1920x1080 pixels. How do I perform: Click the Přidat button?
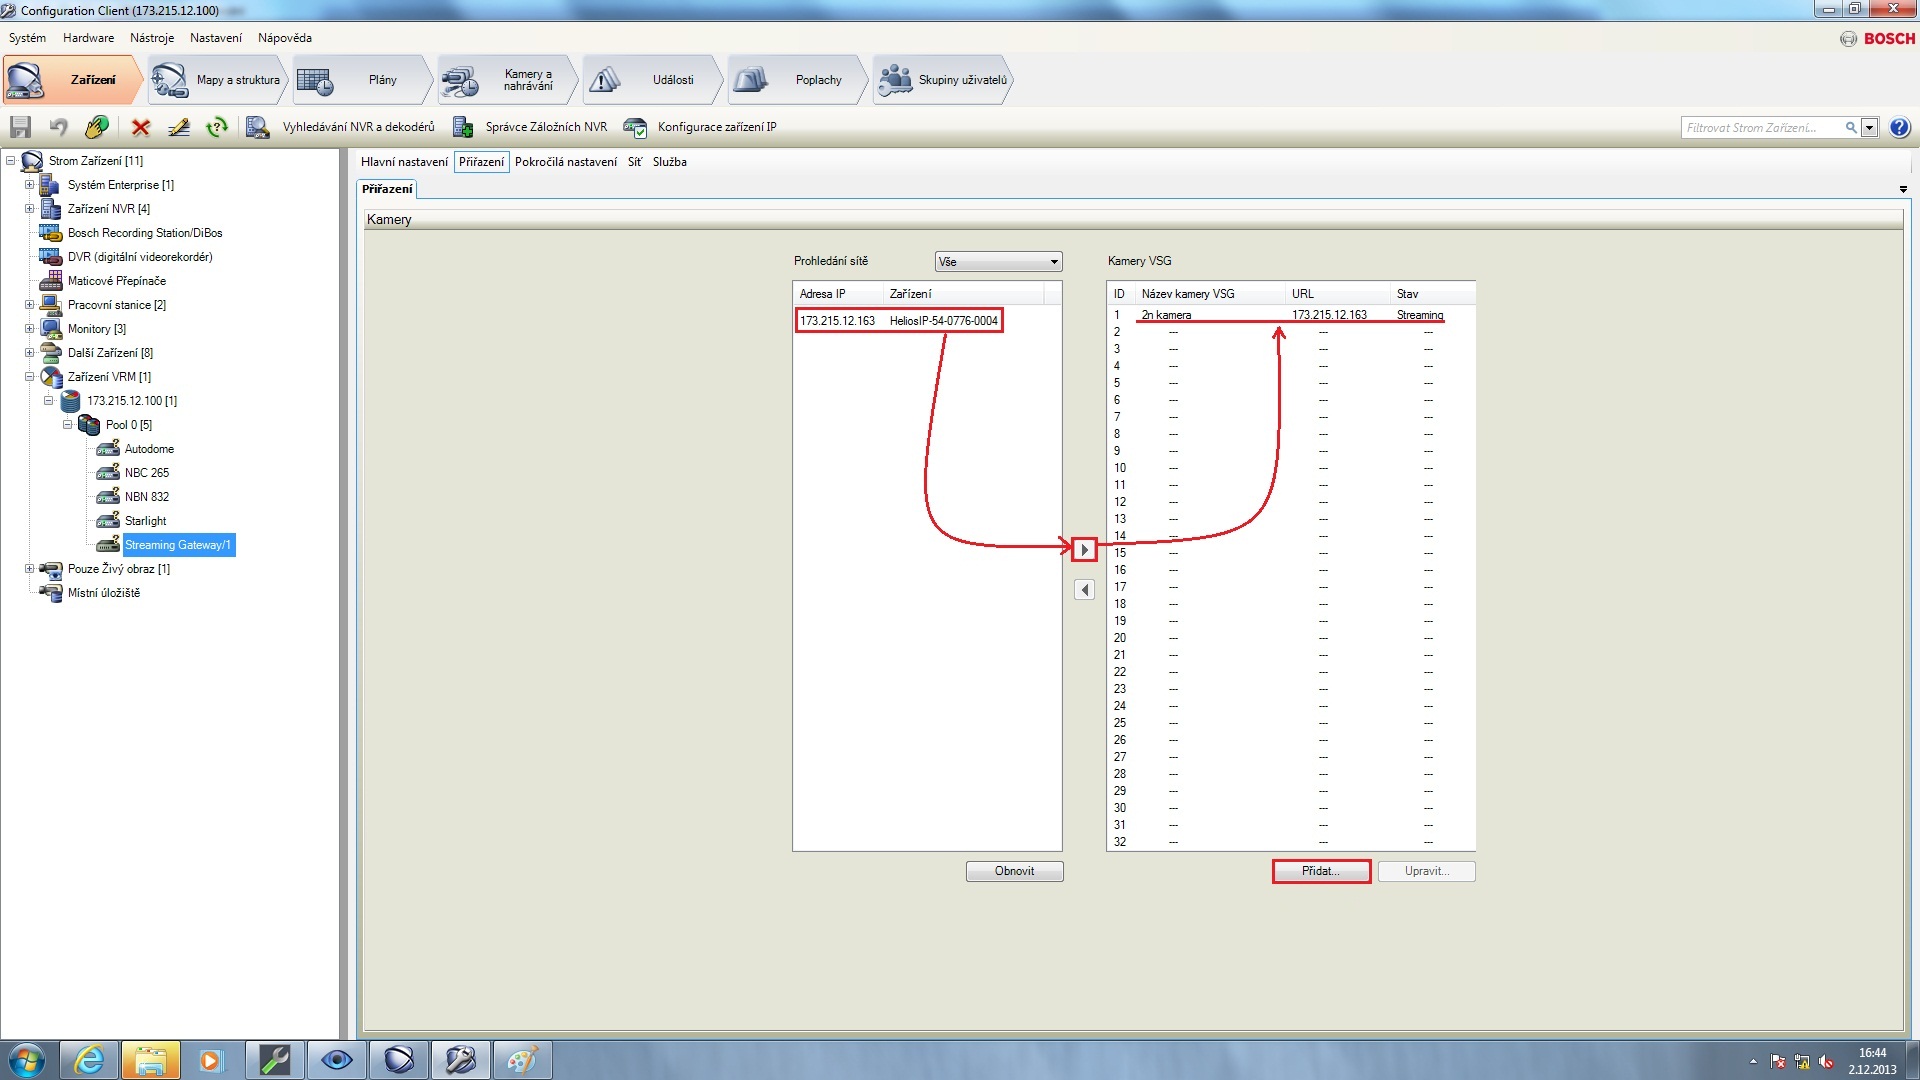point(1320,870)
